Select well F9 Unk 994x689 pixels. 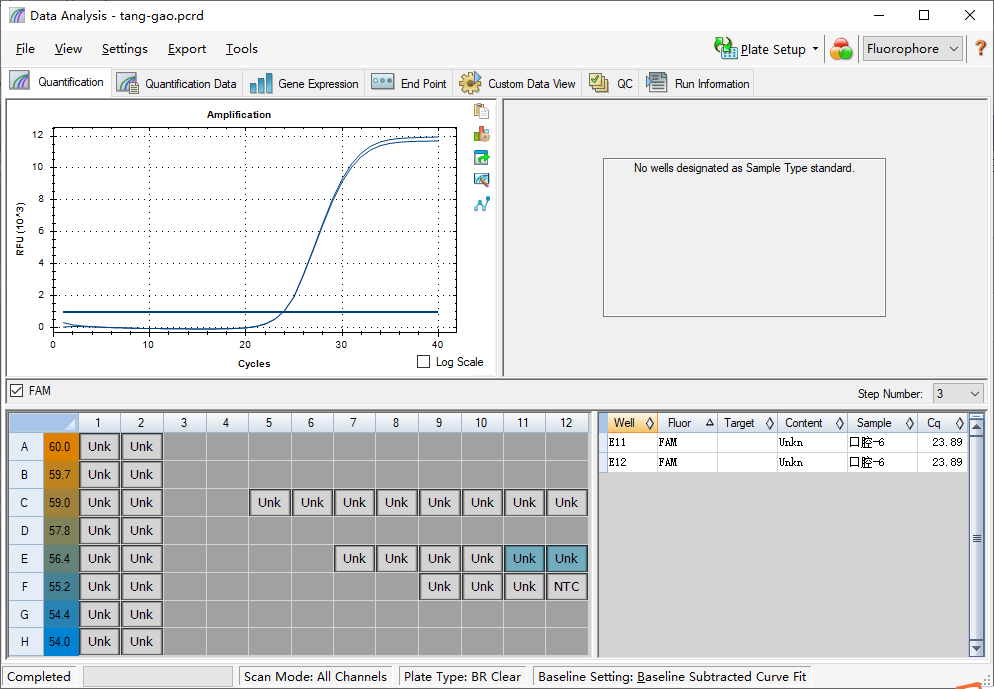point(439,586)
